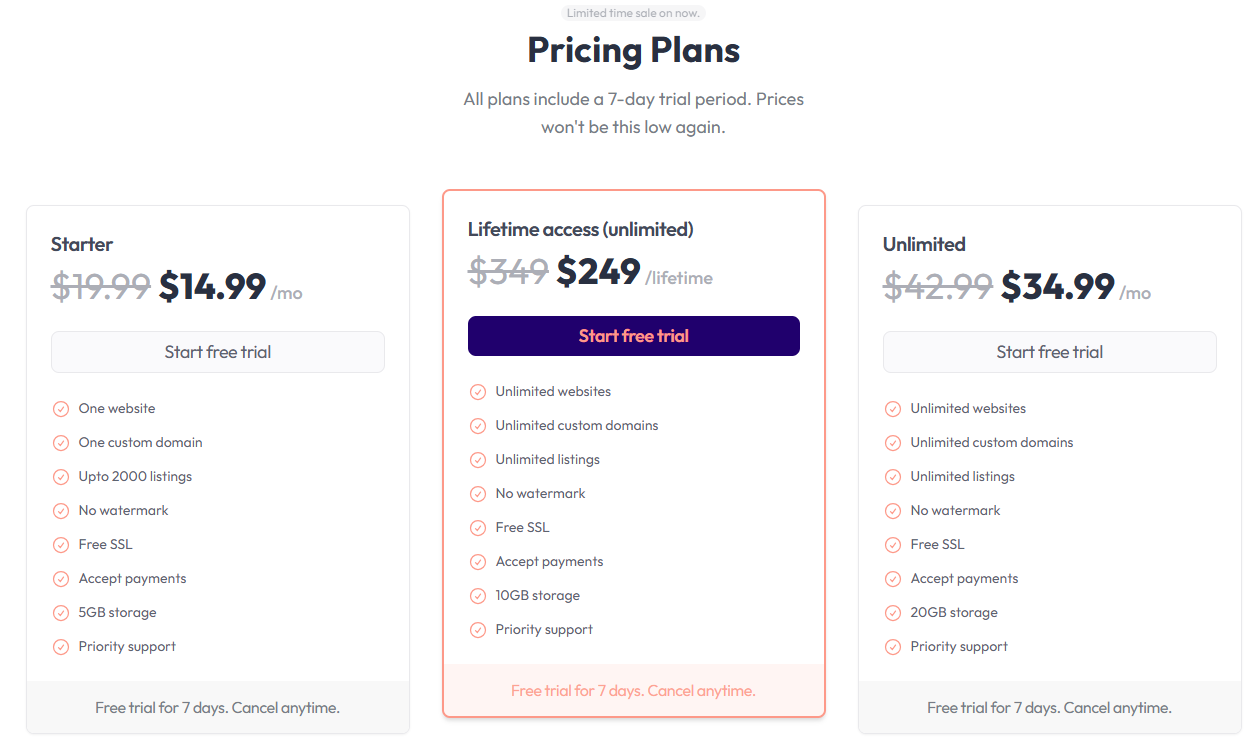Start free trial for Lifetime access plan
This screenshot has height=755, width=1259.
(x=634, y=336)
